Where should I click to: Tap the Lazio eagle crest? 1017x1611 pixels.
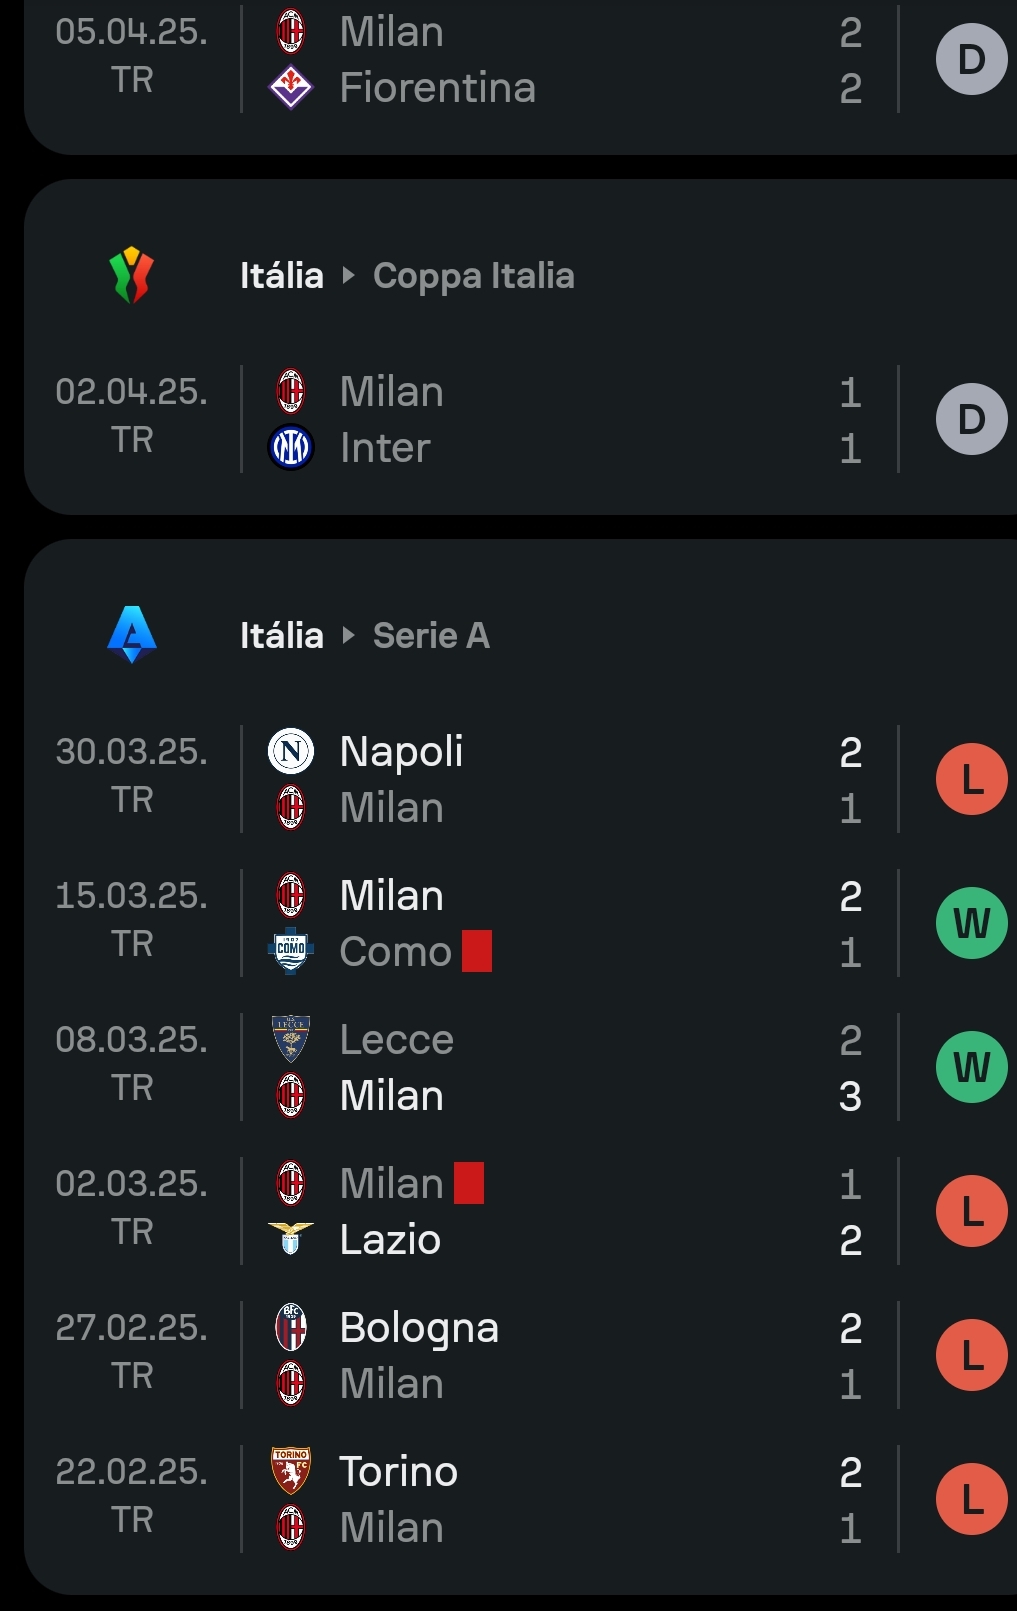click(x=291, y=1239)
